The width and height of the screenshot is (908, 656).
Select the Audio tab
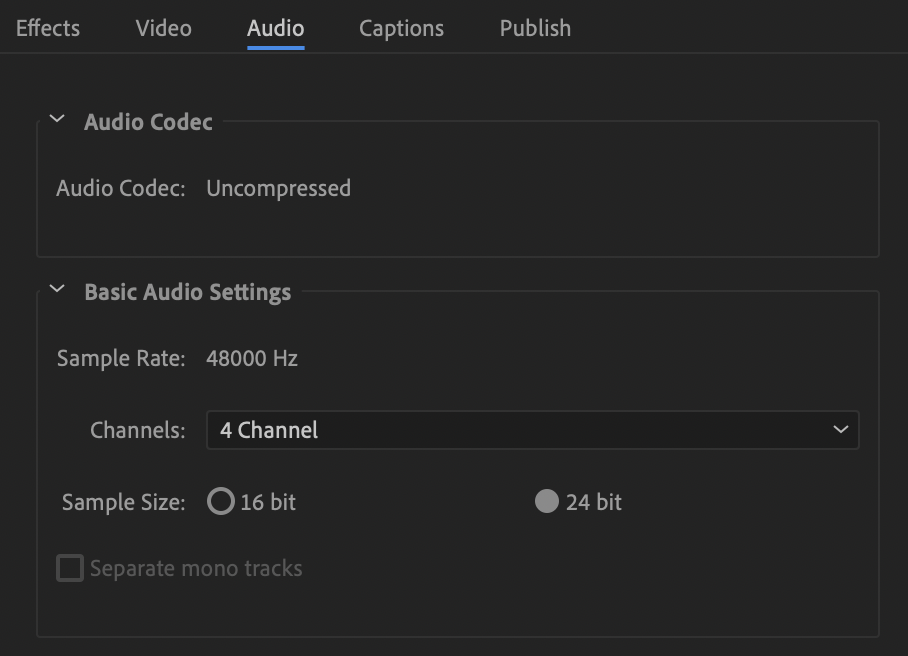275,28
